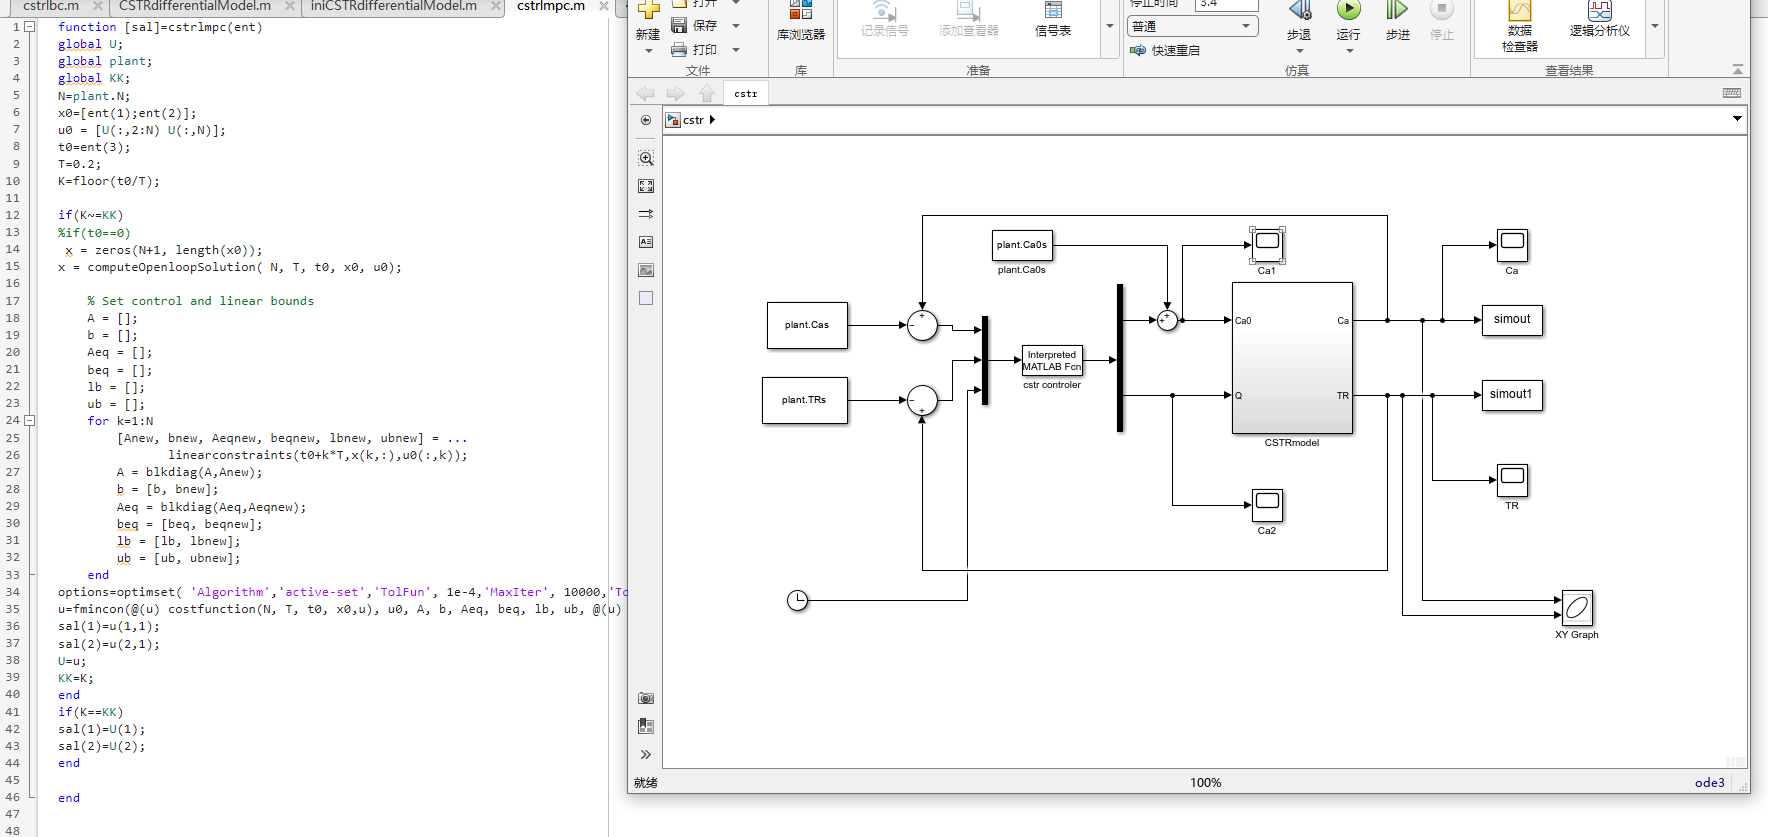Click the annotation text tool icon
The image size is (1768, 837).
coord(646,242)
